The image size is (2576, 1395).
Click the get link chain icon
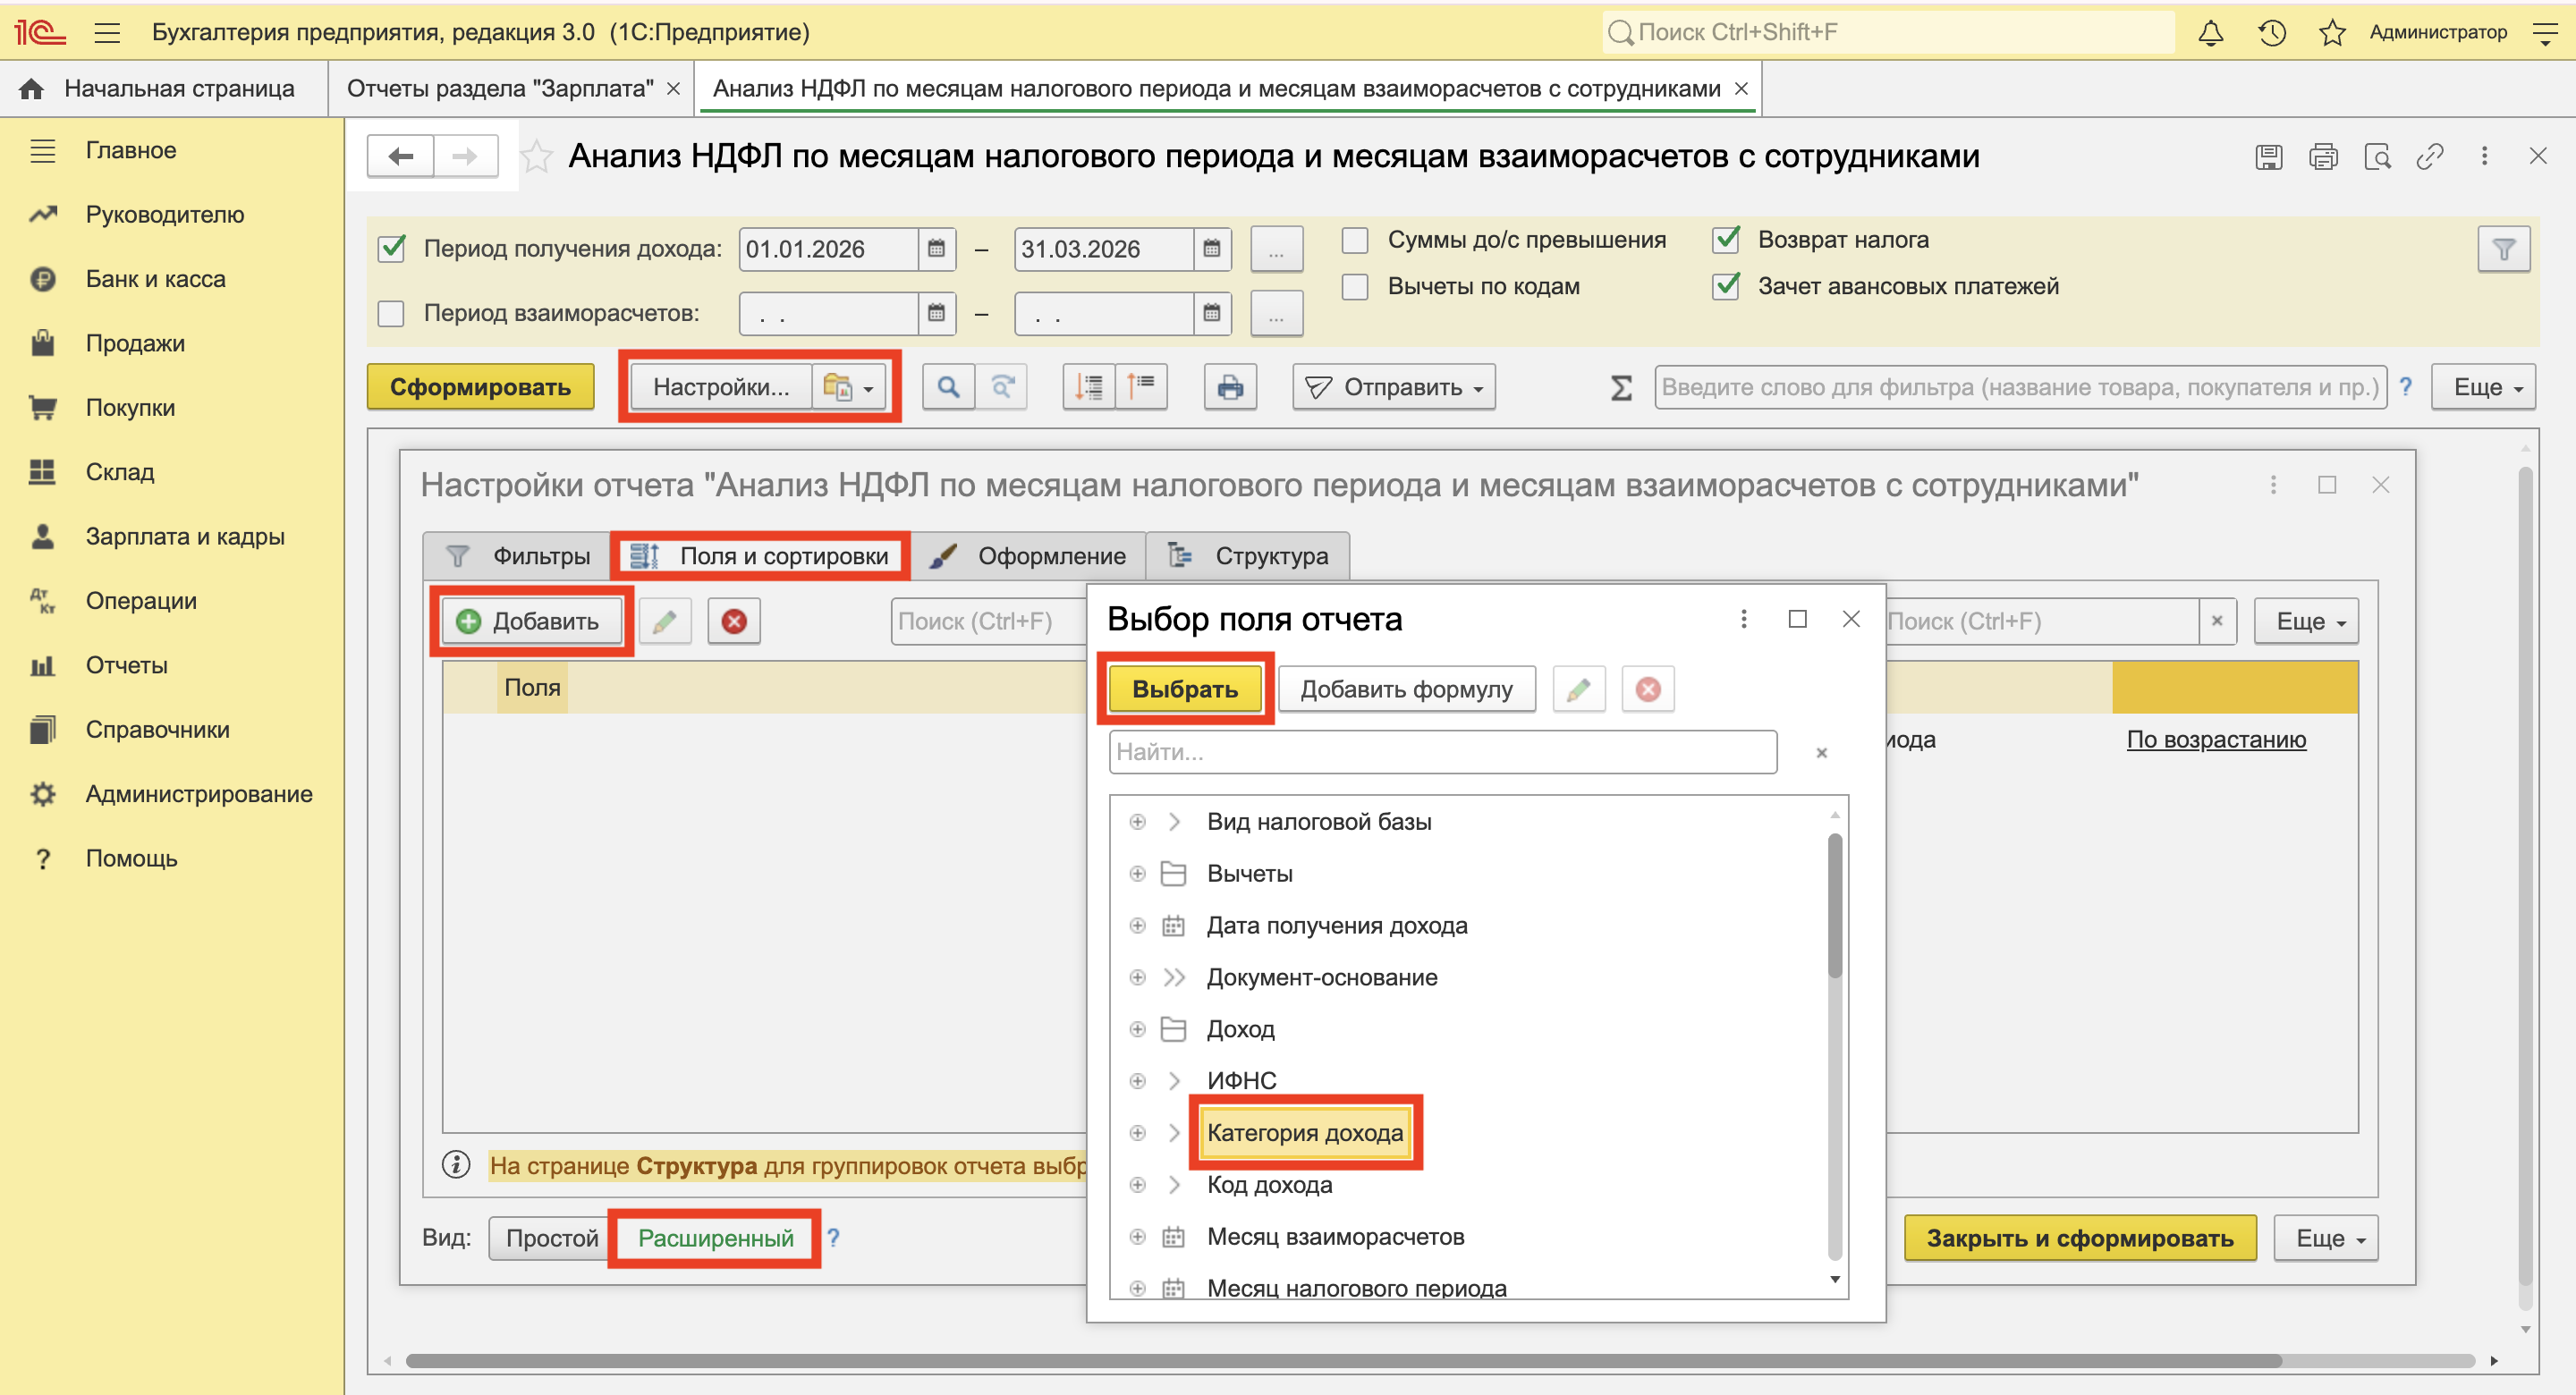2429,157
